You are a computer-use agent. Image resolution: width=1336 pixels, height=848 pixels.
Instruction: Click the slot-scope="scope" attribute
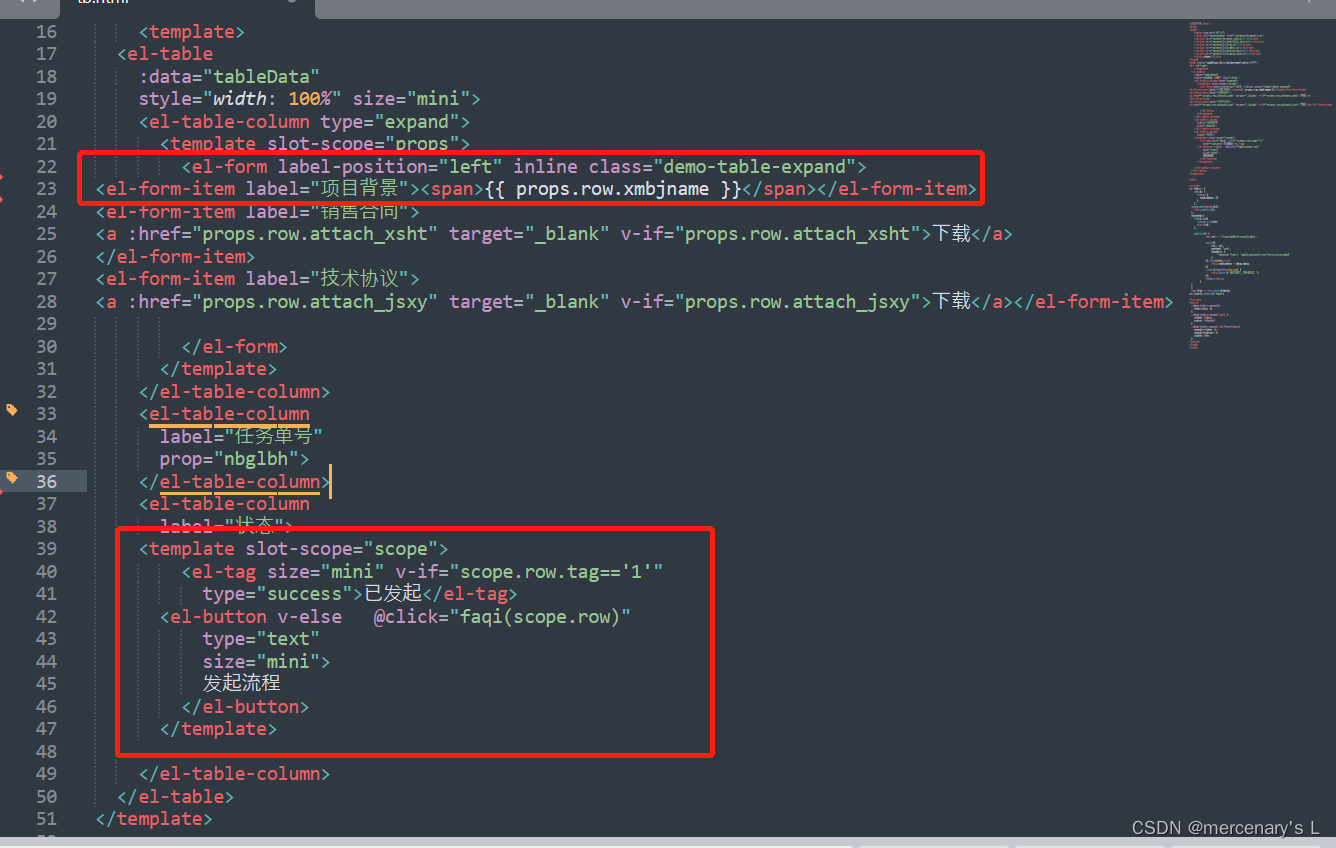coord(341,549)
